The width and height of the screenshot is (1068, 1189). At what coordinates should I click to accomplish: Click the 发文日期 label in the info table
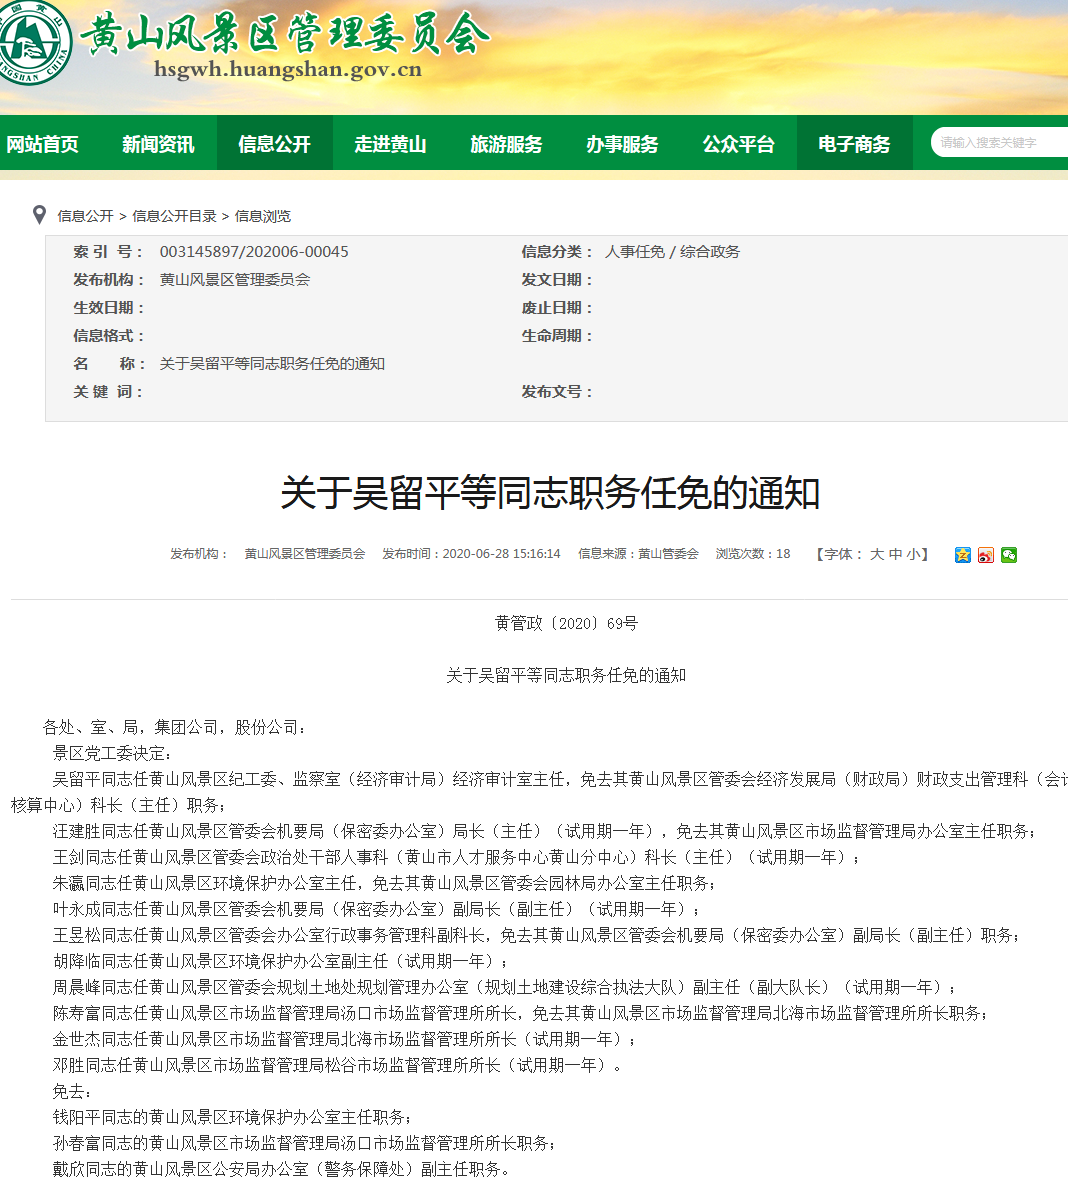tap(557, 280)
